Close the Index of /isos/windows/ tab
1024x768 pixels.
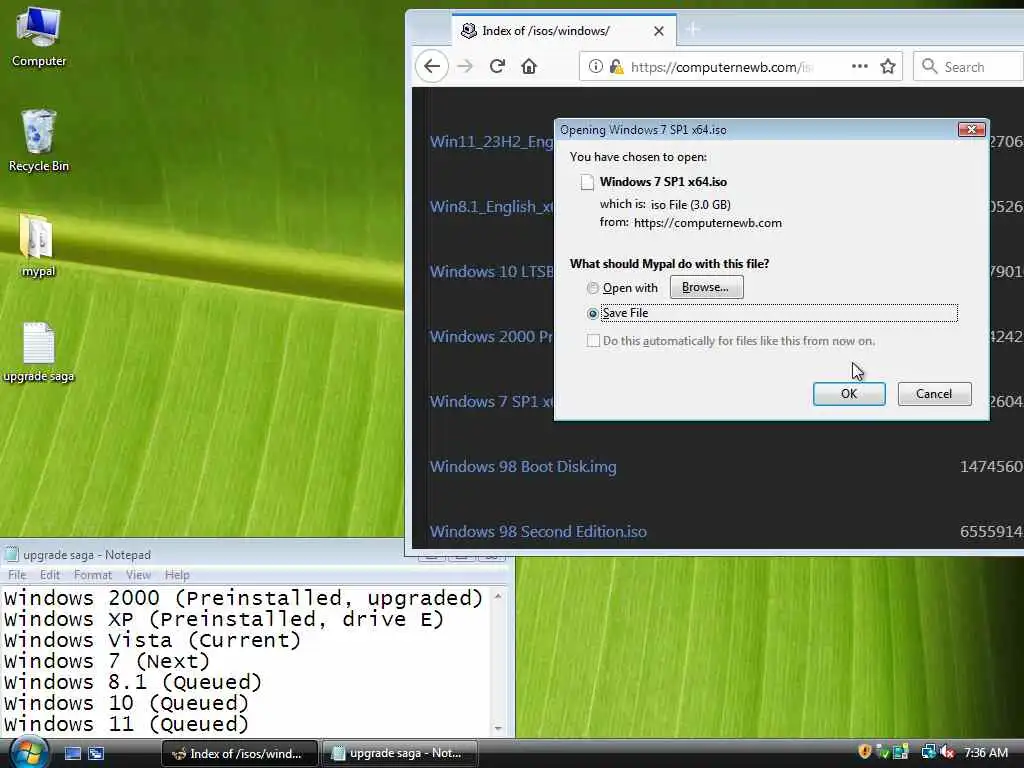(659, 31)
